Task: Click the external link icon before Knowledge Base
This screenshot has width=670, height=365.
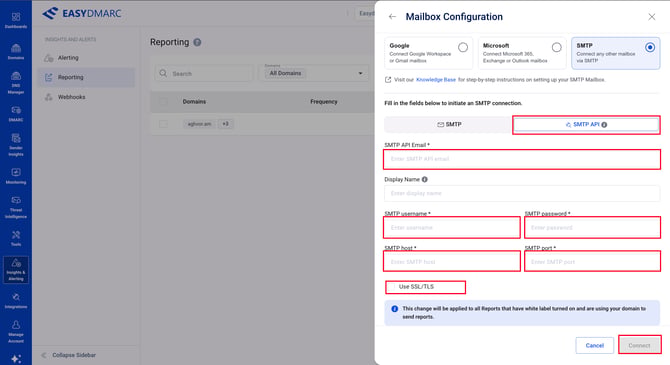Action: (388, 79)
